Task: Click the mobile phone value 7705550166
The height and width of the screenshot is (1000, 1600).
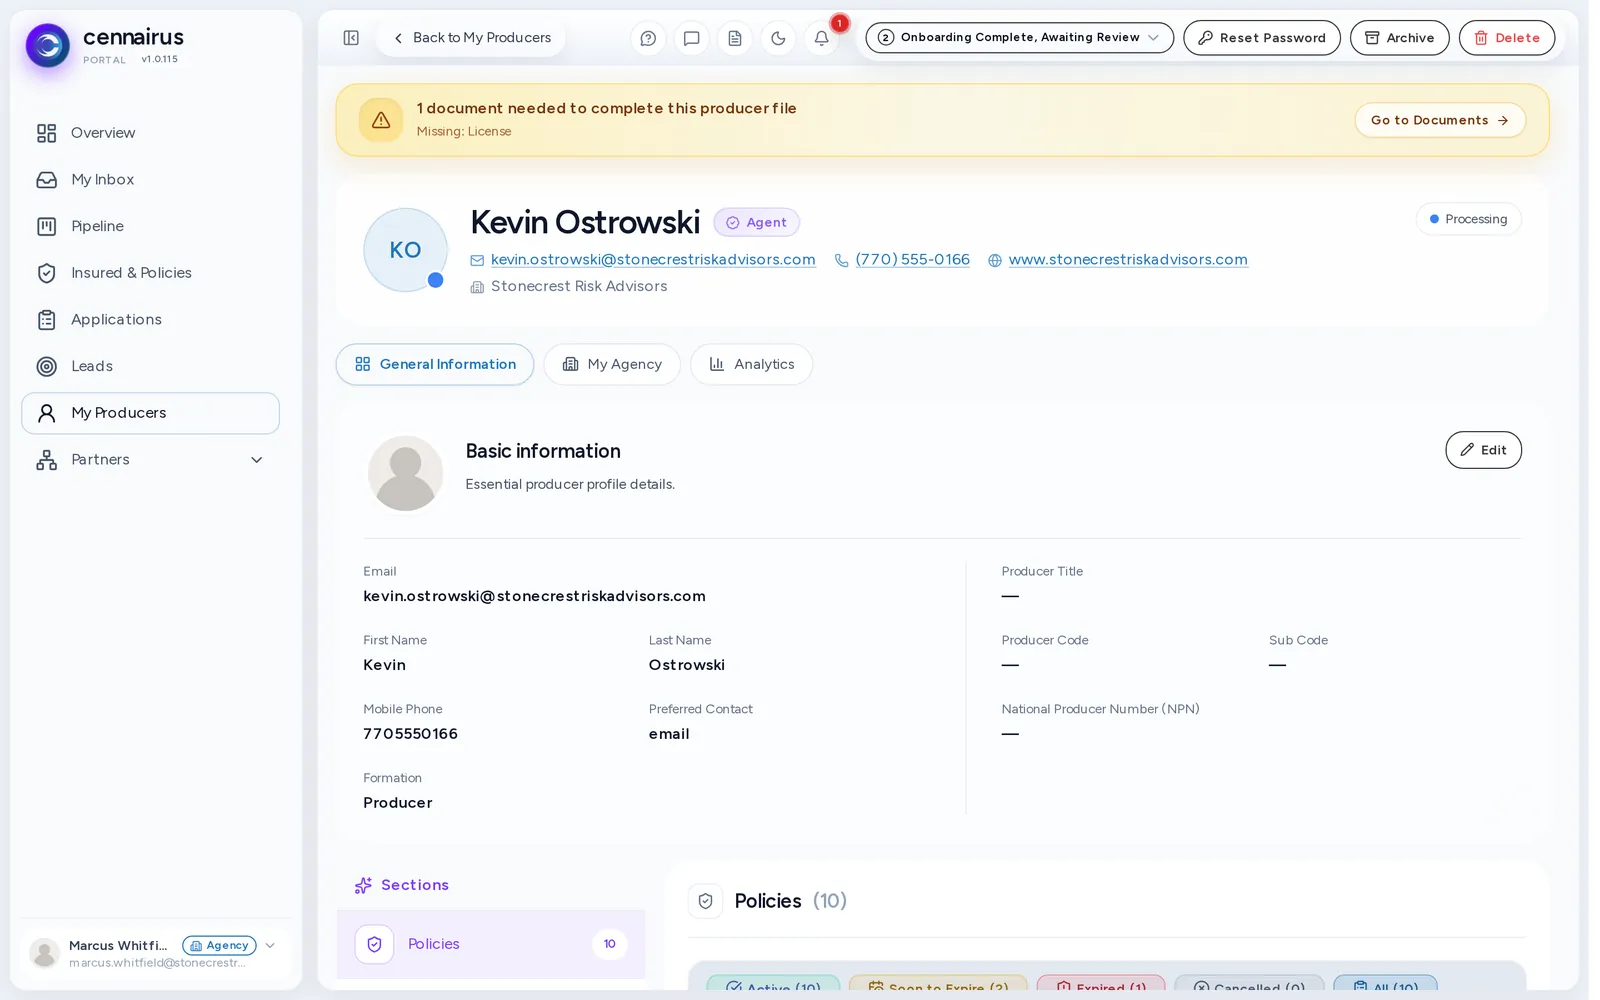Action: pos(410,734)
